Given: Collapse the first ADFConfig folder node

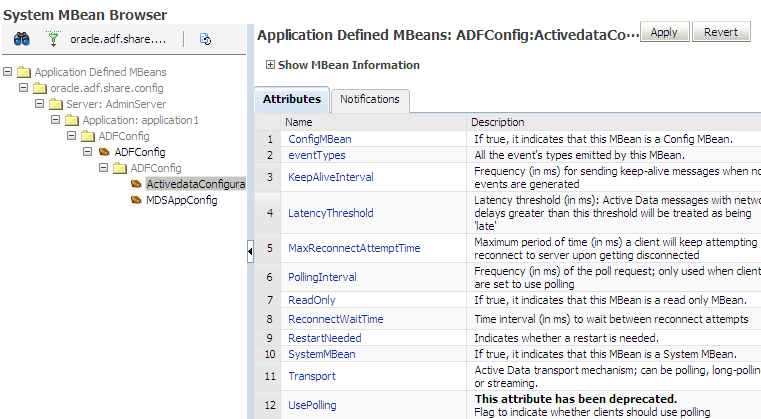Looking at the screenshot, I should [71, 136].
